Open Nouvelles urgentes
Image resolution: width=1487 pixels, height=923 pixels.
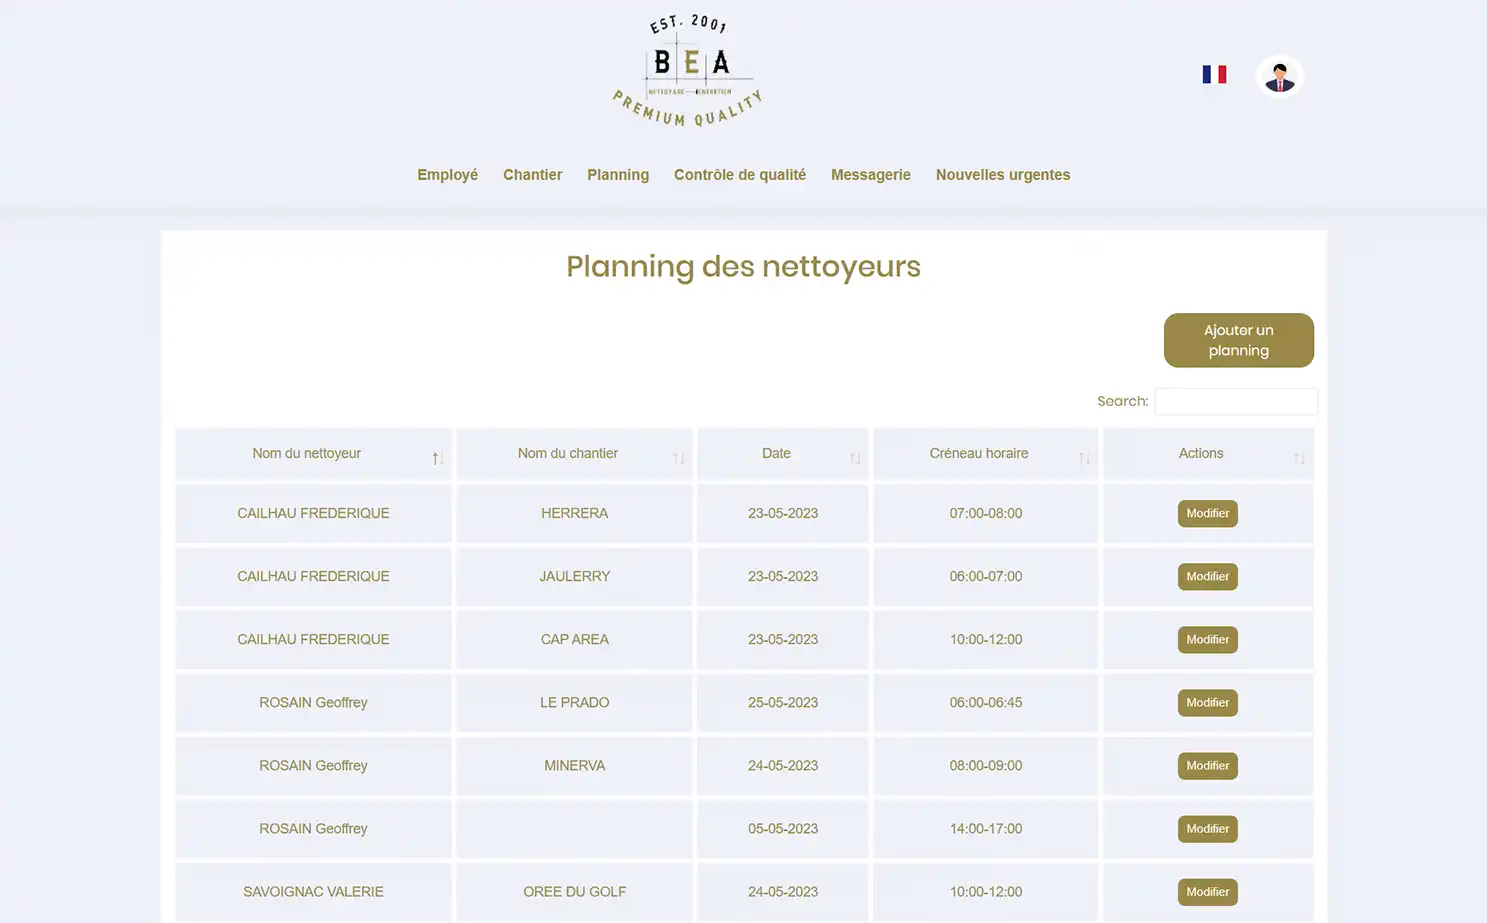1002,175
